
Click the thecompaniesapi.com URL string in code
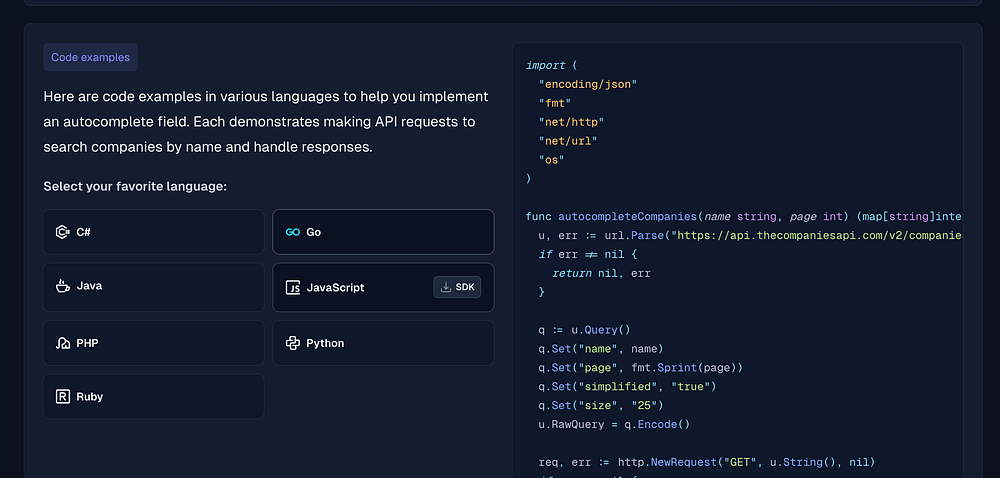[820, 235]
